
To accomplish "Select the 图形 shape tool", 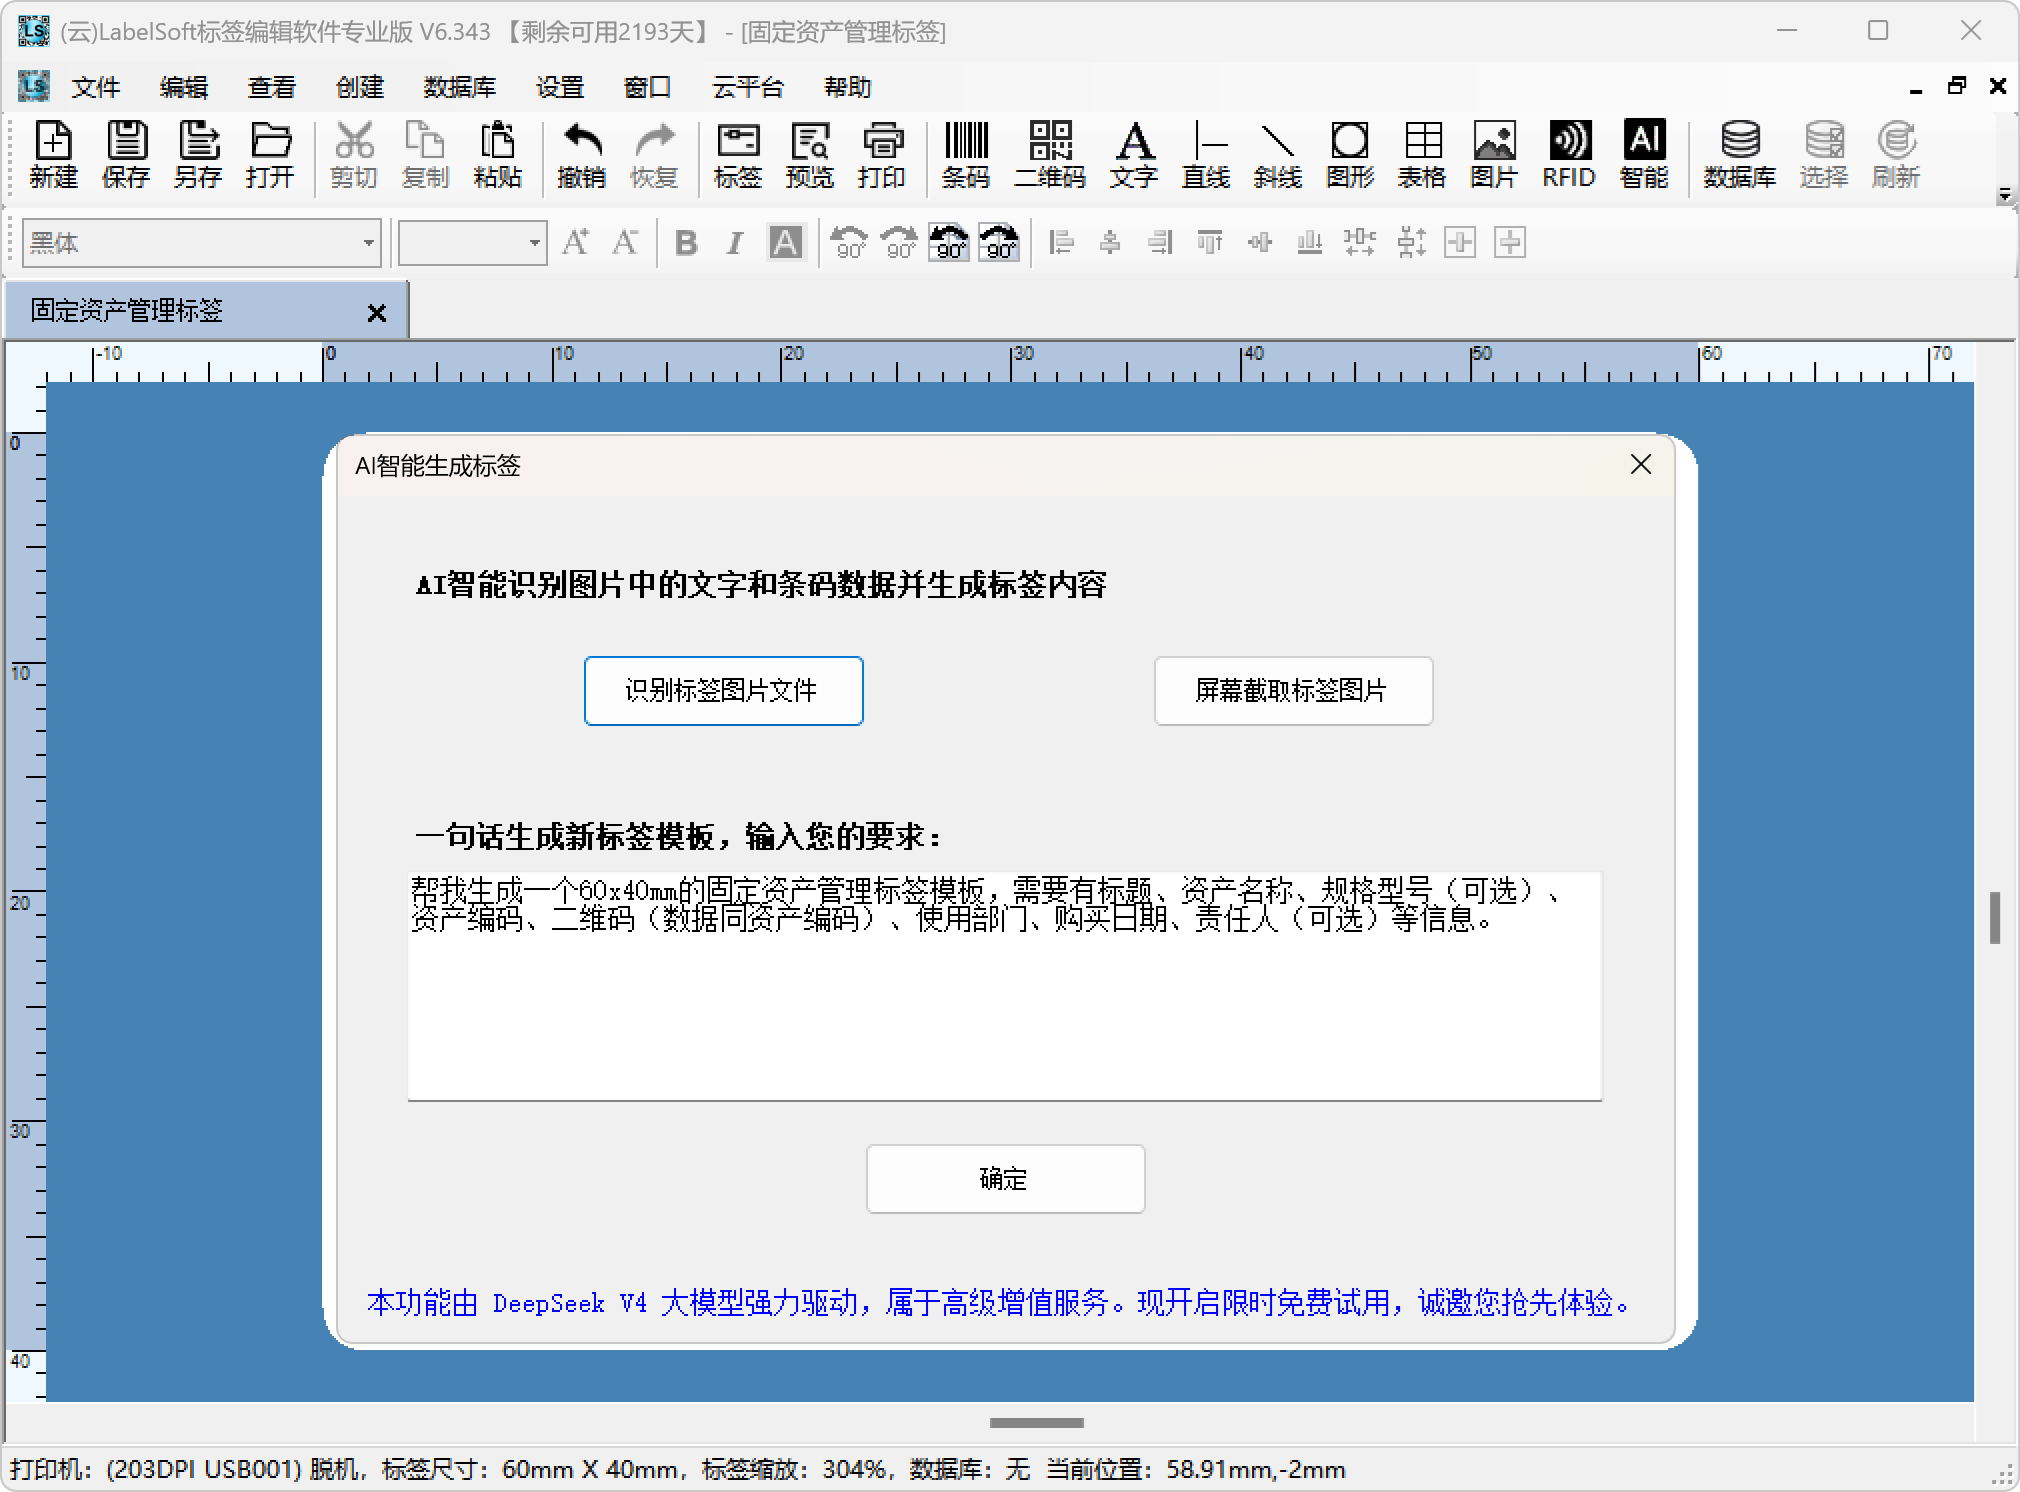I will coord(1350,154).
